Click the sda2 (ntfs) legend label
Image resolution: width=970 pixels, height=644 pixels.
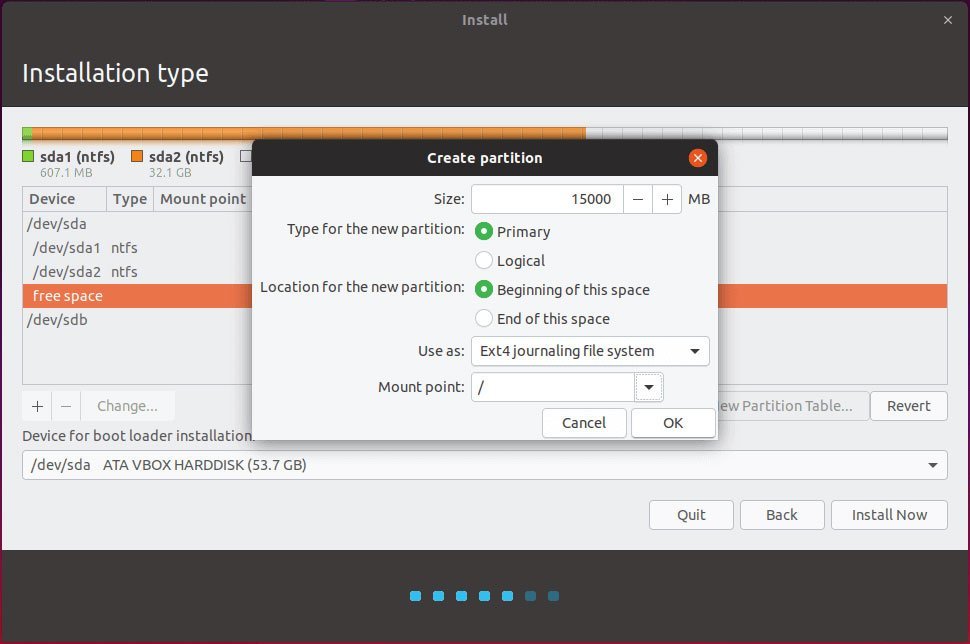click(x=186, y=157)
